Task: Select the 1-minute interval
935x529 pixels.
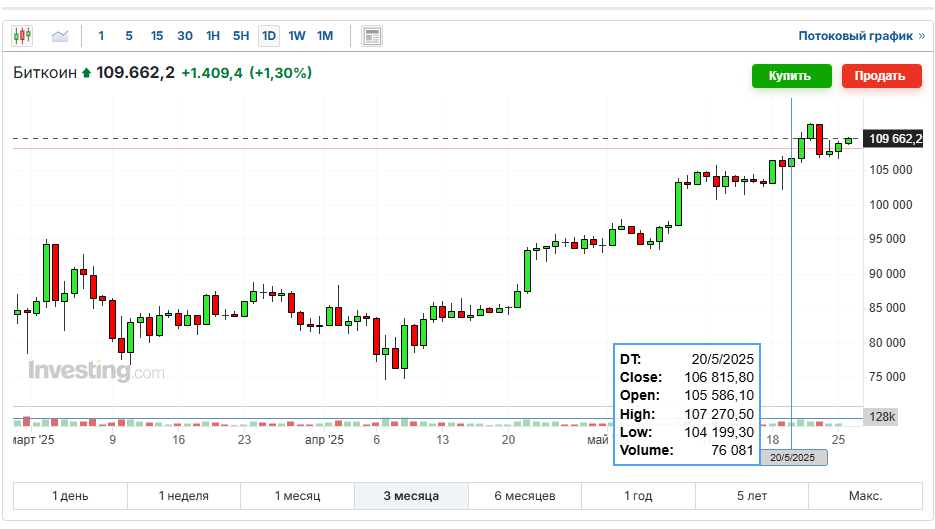Action: click(x=101, y=36)
